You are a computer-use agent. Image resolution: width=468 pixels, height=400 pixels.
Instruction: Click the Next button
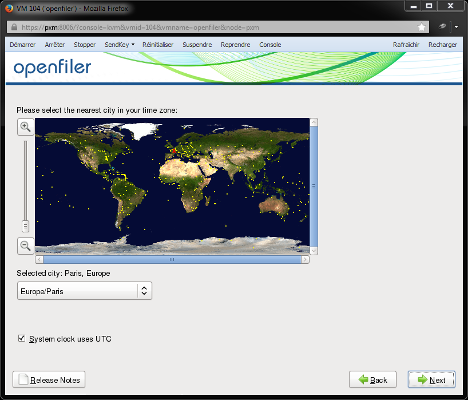pyautogui.click(x=432, y=379)
